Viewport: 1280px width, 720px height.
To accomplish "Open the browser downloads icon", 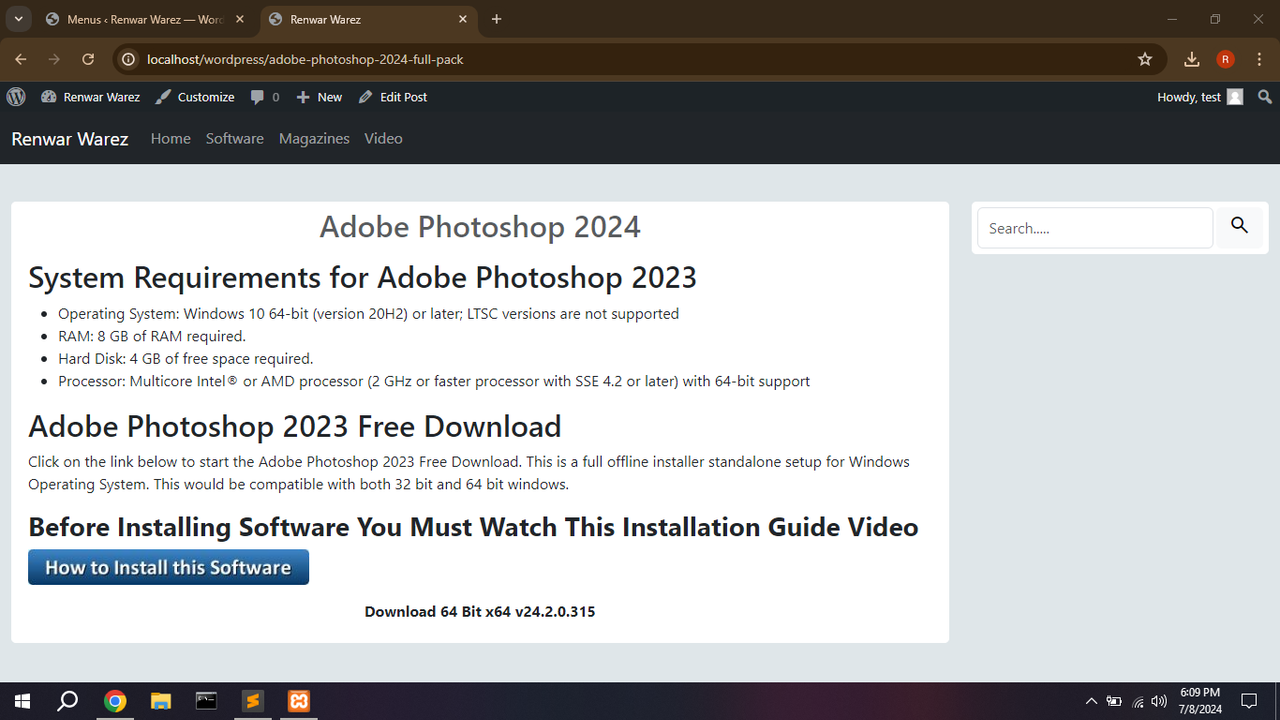I will 1192,59.
